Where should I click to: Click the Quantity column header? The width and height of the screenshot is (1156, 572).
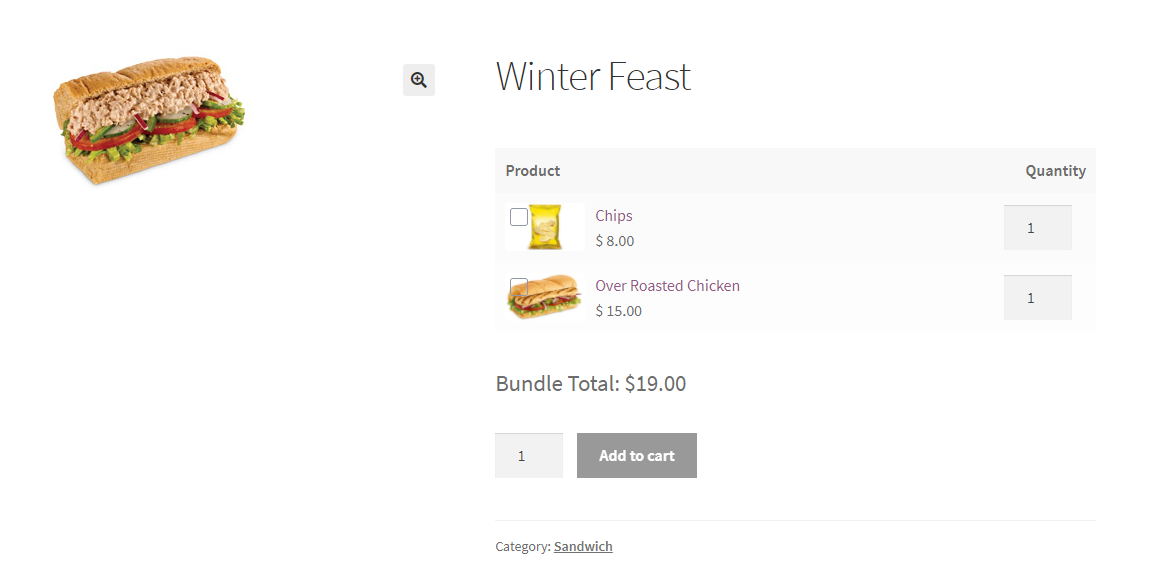1055,171
